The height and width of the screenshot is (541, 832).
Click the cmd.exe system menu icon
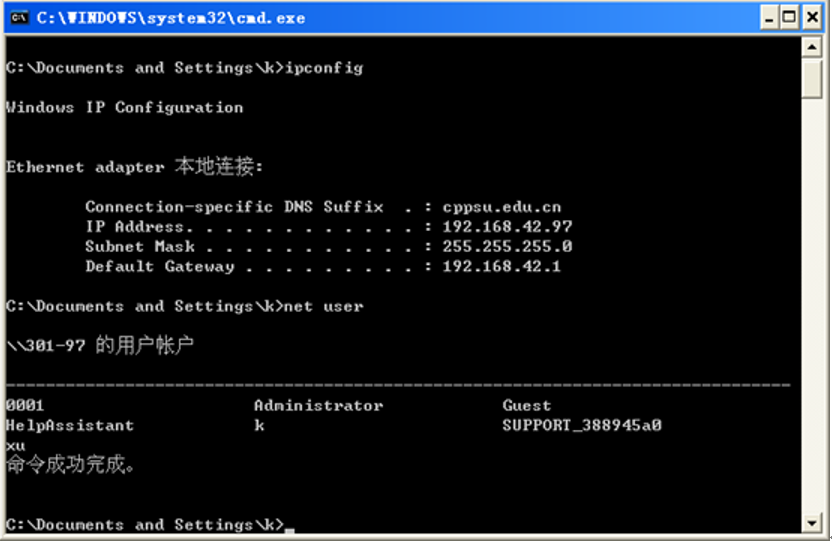point(17,17)
